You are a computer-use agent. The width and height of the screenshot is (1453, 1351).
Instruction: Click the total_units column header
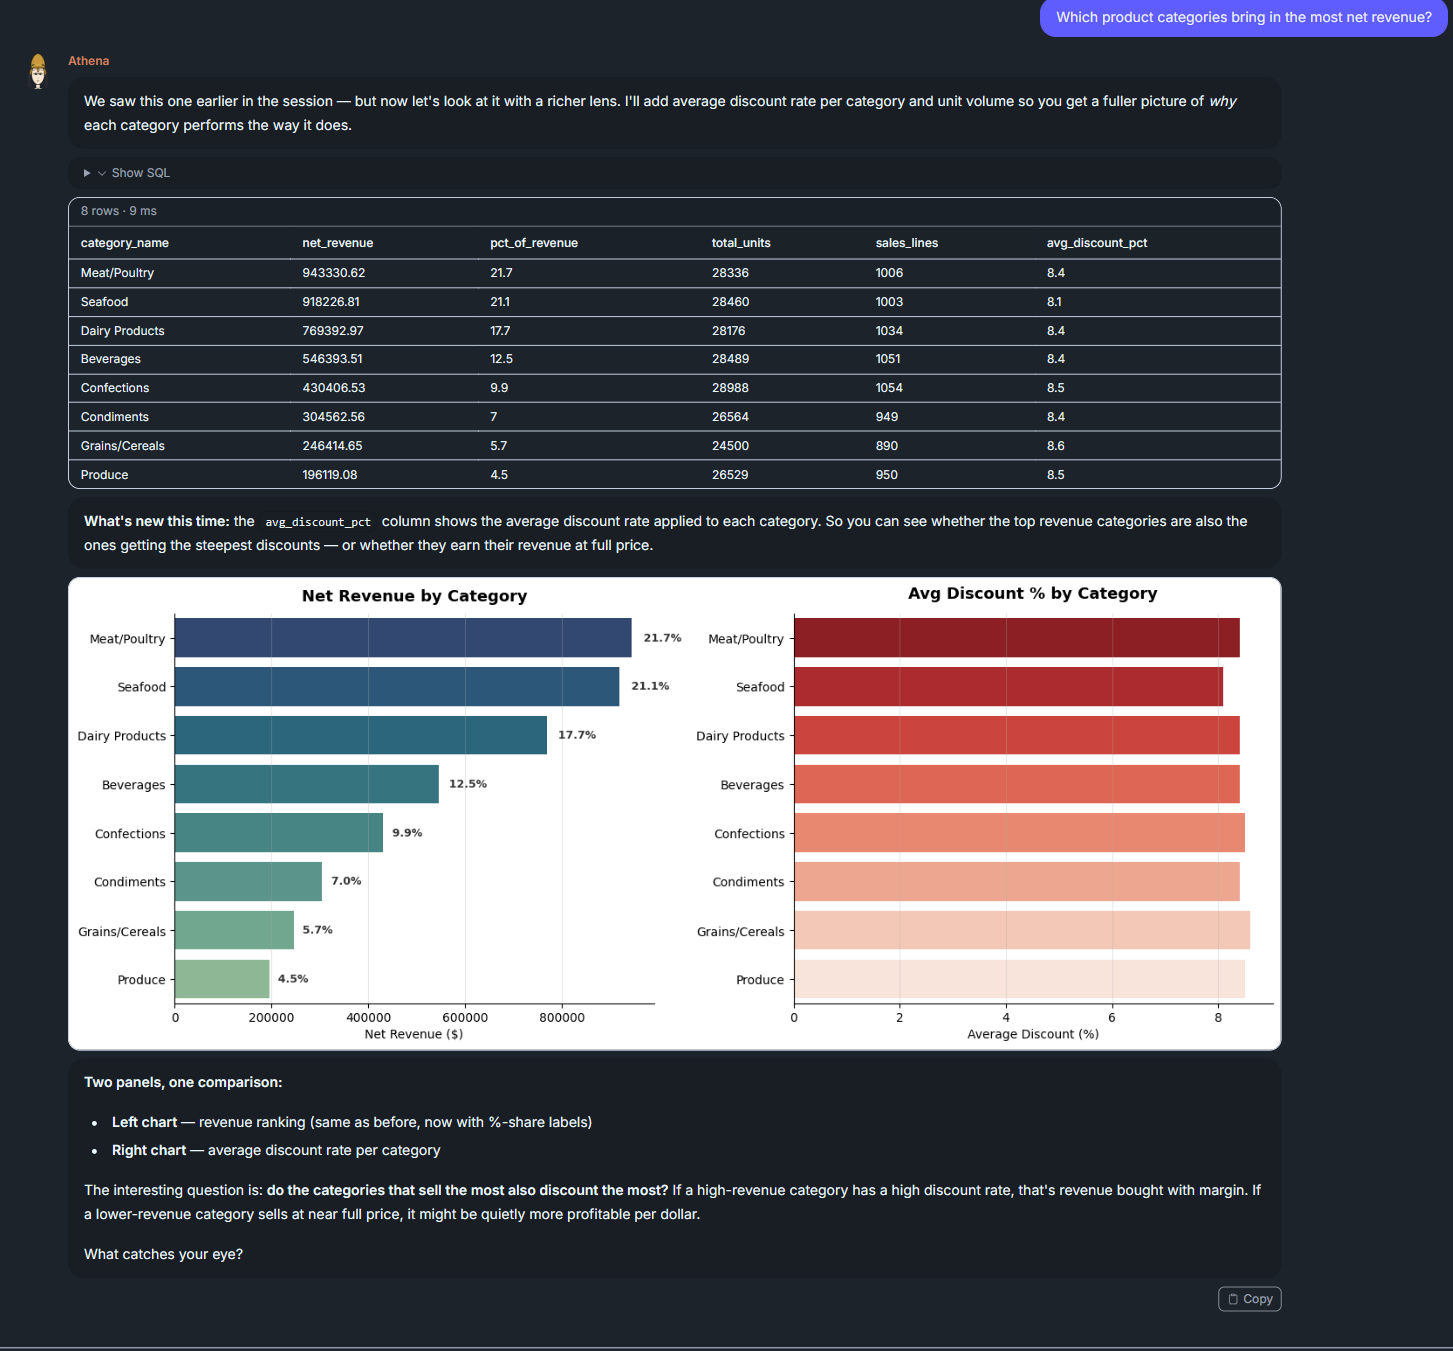click(741, 243)
